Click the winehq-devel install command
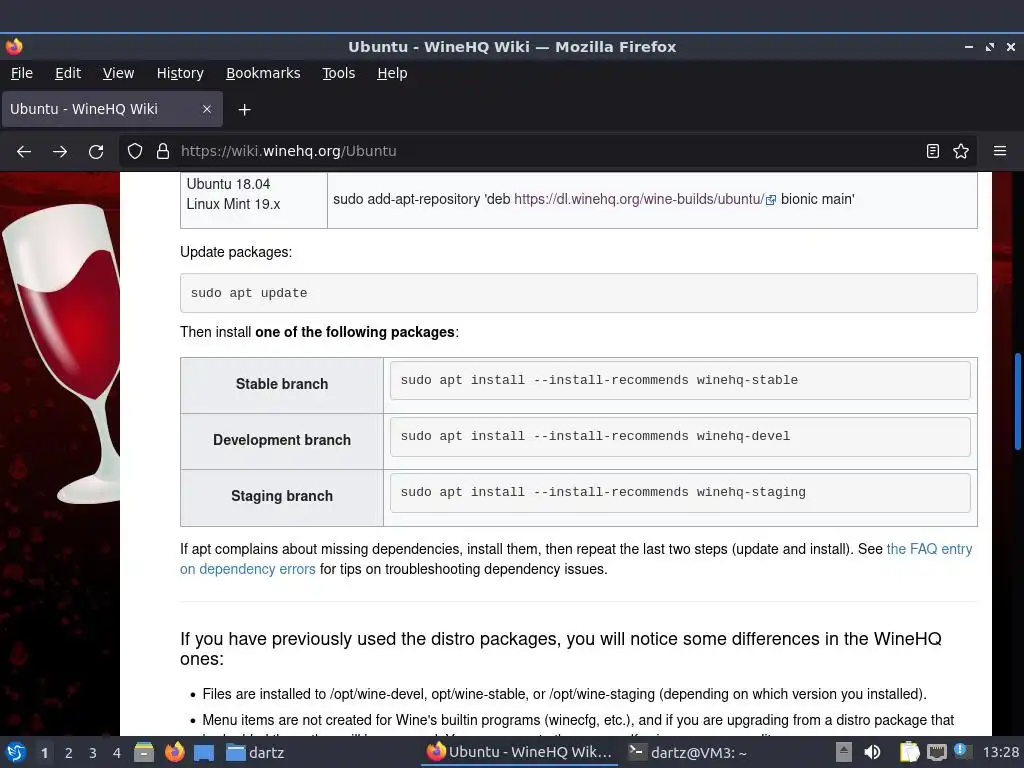This screenshot has width=1024, height=768. pos(680,436)
